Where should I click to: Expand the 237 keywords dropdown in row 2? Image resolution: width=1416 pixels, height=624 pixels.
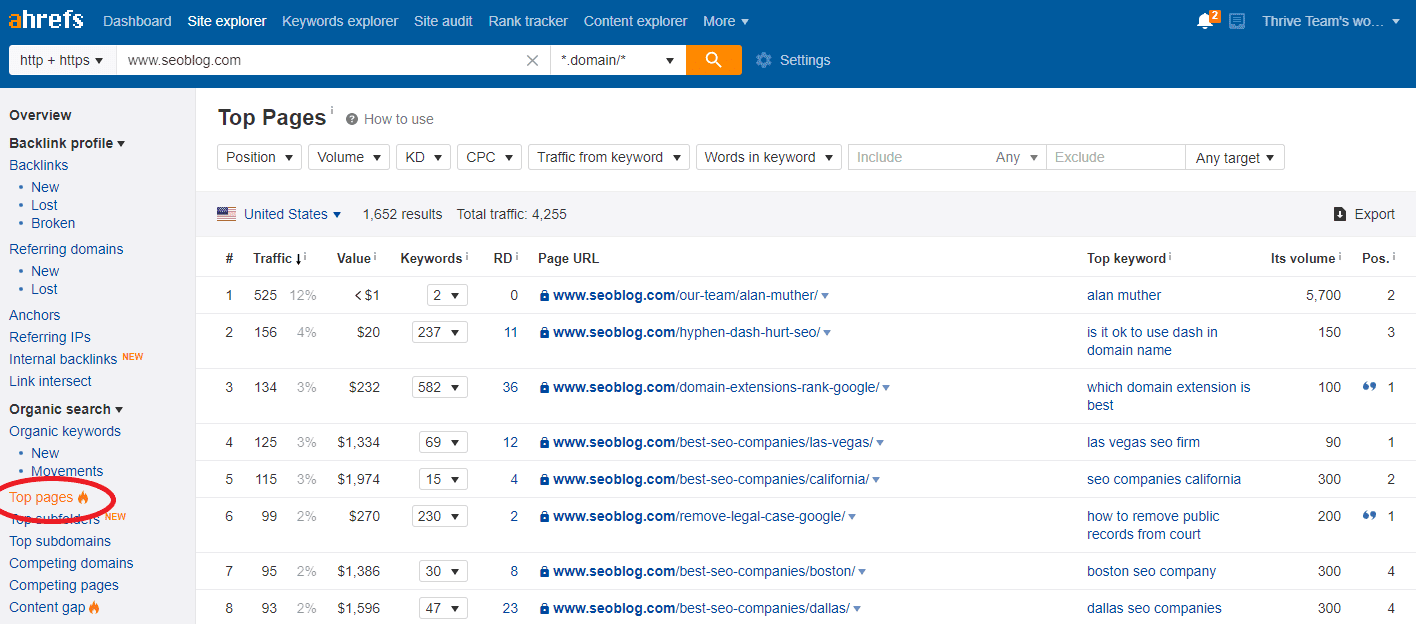439,332
